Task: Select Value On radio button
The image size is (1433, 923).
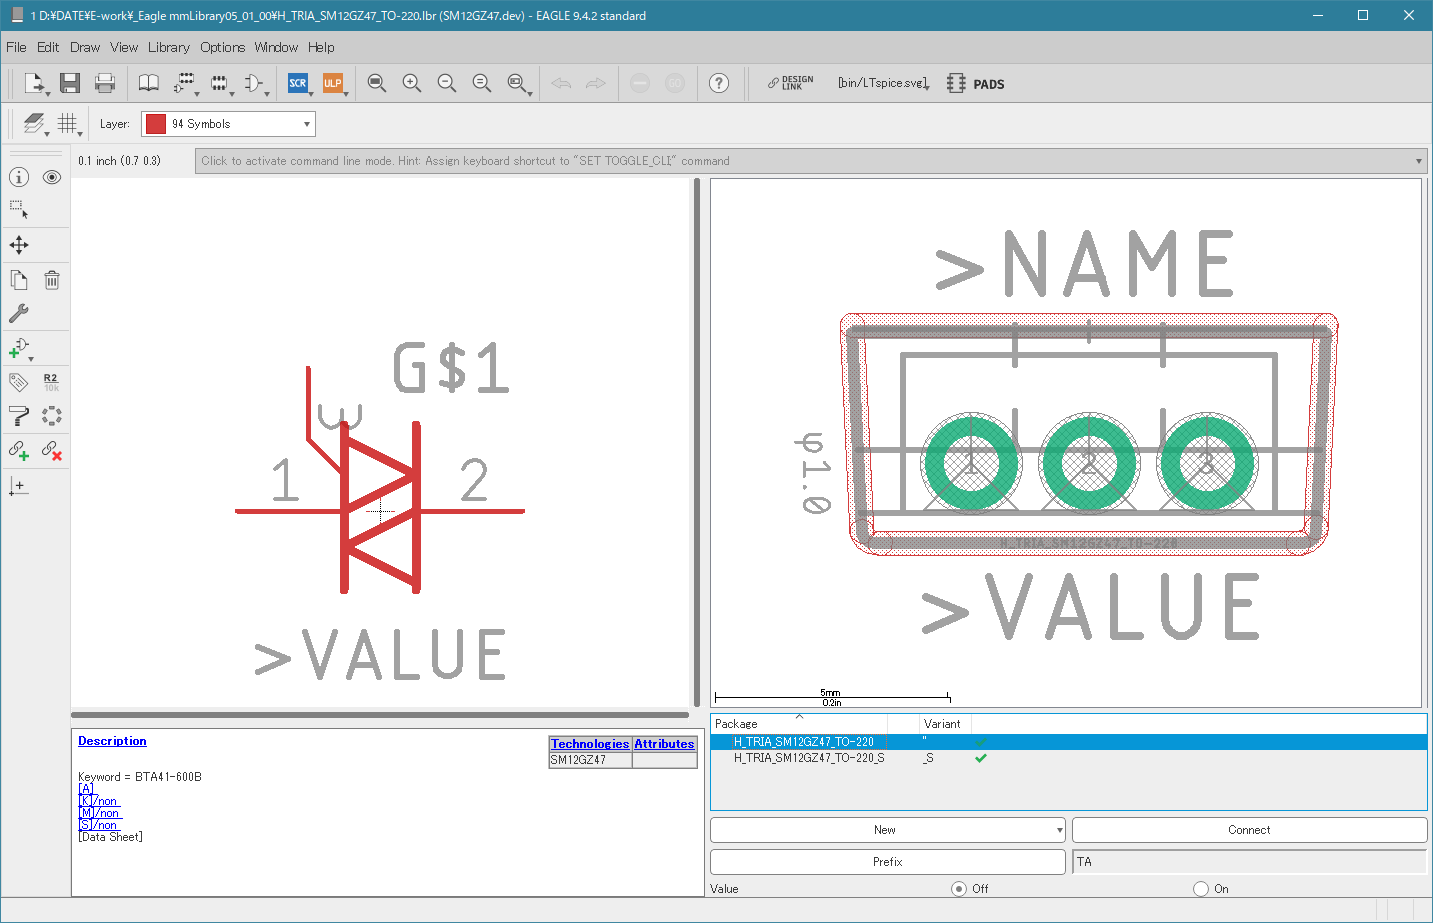Action: [x=1201, y=889]
